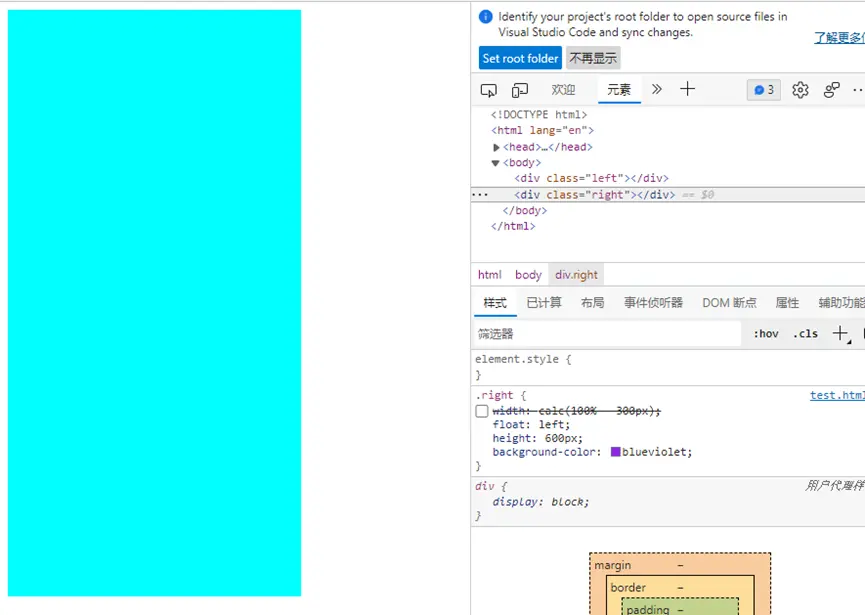This screenshot has height=615, width=865.
Task: Click the .right selector text
Action: pyautogui.click(x=494, y=395)
